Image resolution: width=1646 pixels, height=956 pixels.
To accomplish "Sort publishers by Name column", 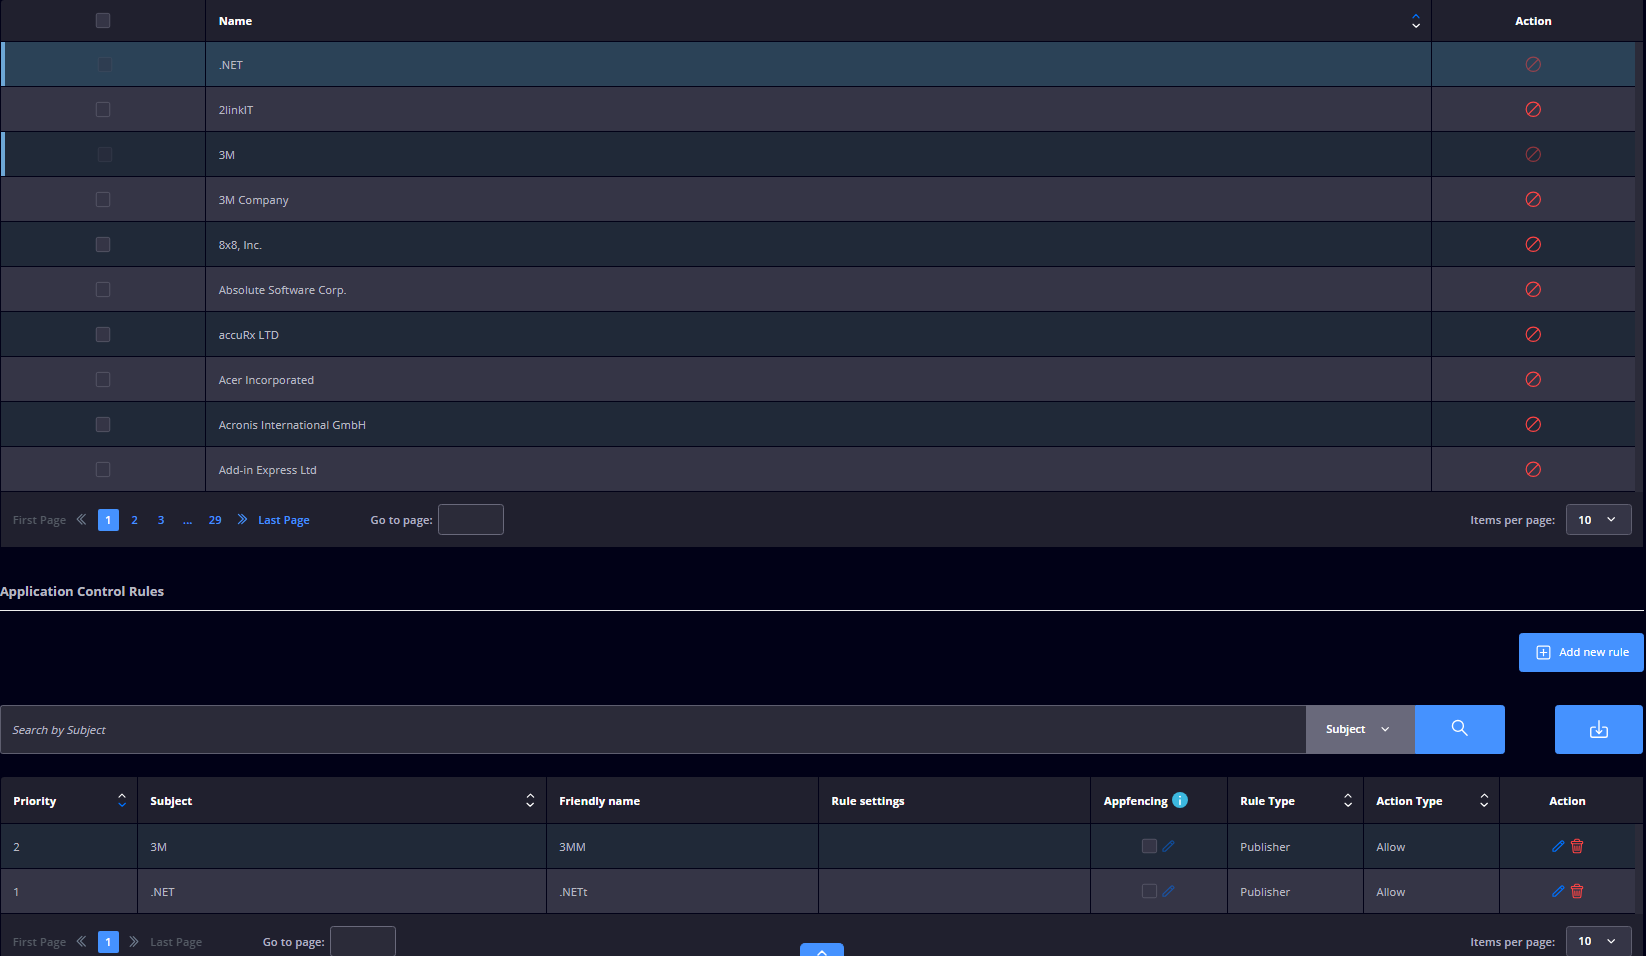I will point(1416,20).
